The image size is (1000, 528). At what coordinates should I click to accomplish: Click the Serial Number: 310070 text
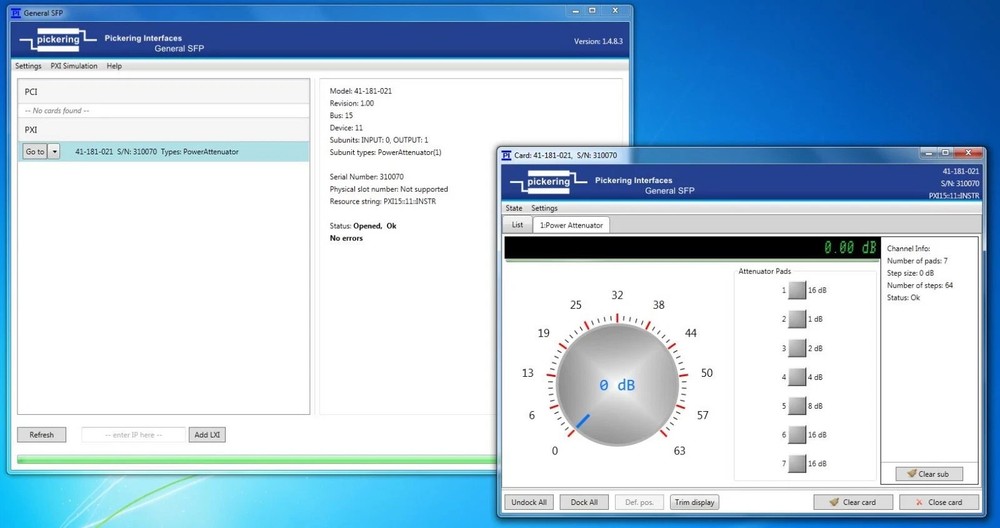367,177
